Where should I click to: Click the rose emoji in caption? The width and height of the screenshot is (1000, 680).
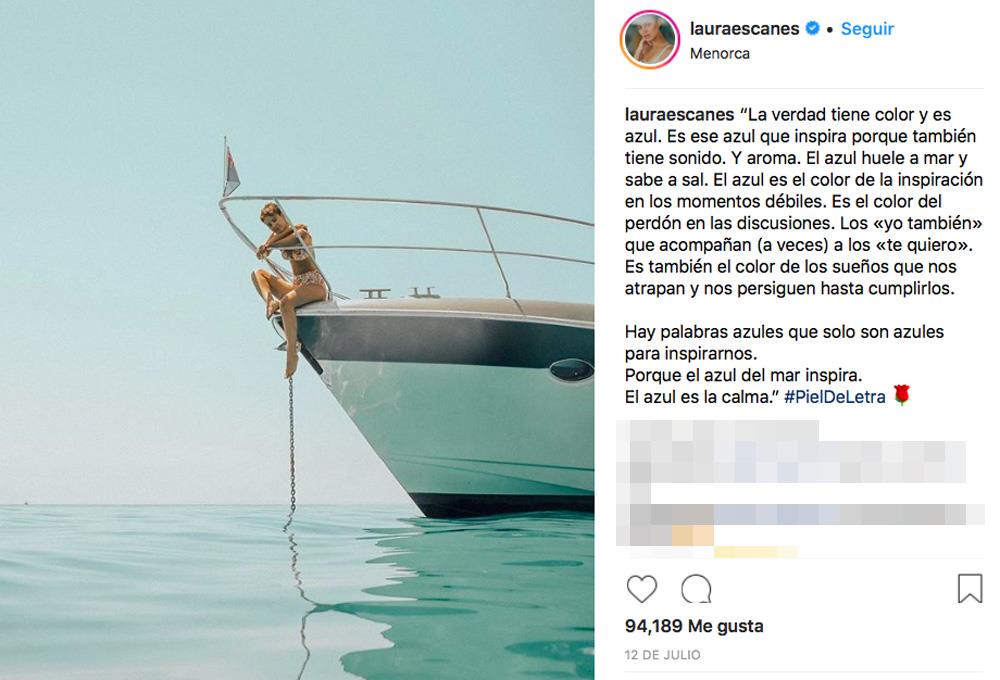901,395
